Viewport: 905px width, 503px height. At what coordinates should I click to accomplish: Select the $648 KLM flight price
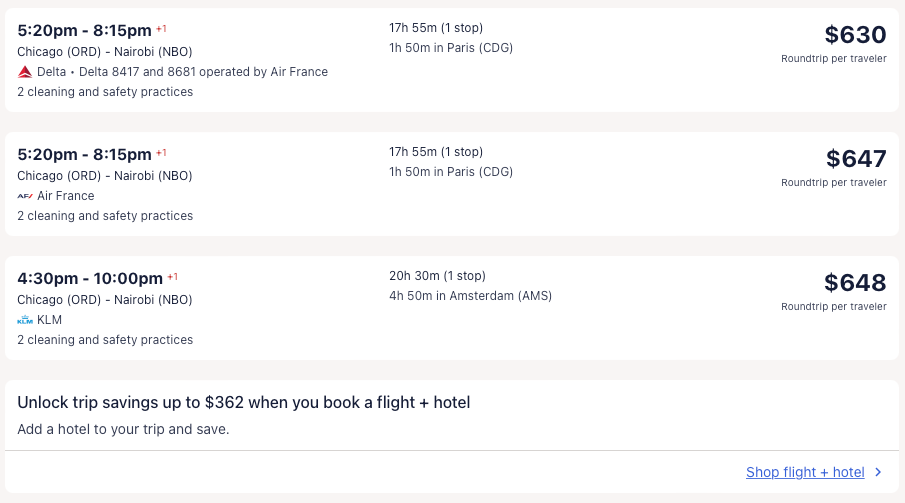pyautogui.click(x=855, y=283)
